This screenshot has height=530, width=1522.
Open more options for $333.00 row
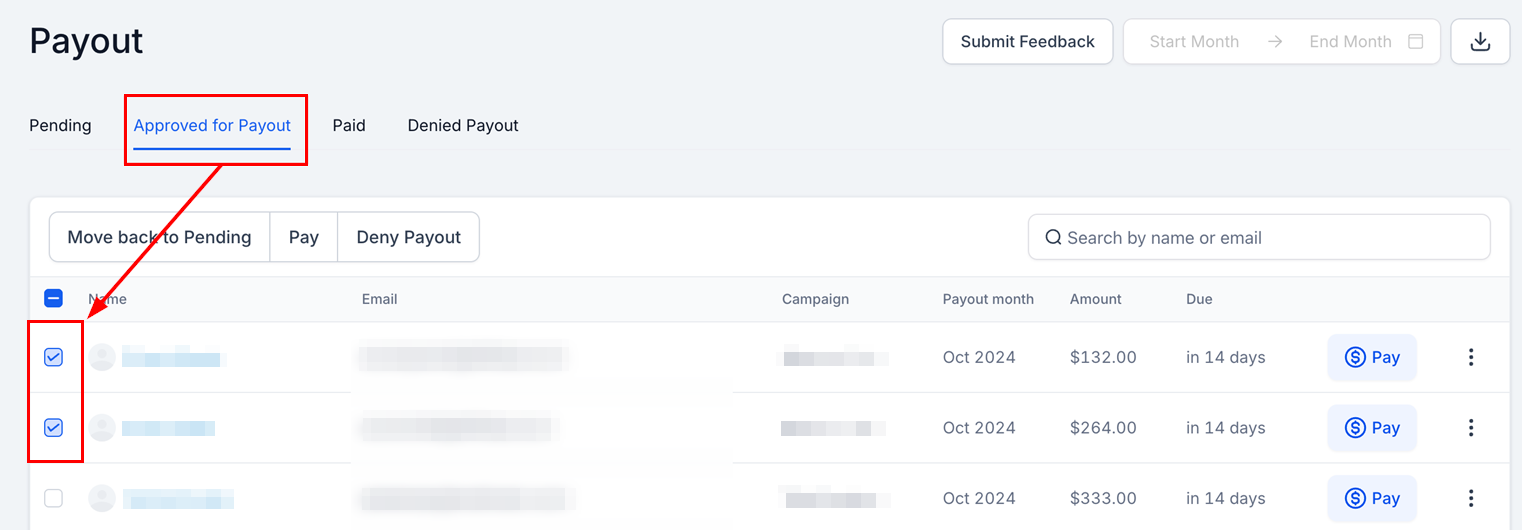(1470, 498)
